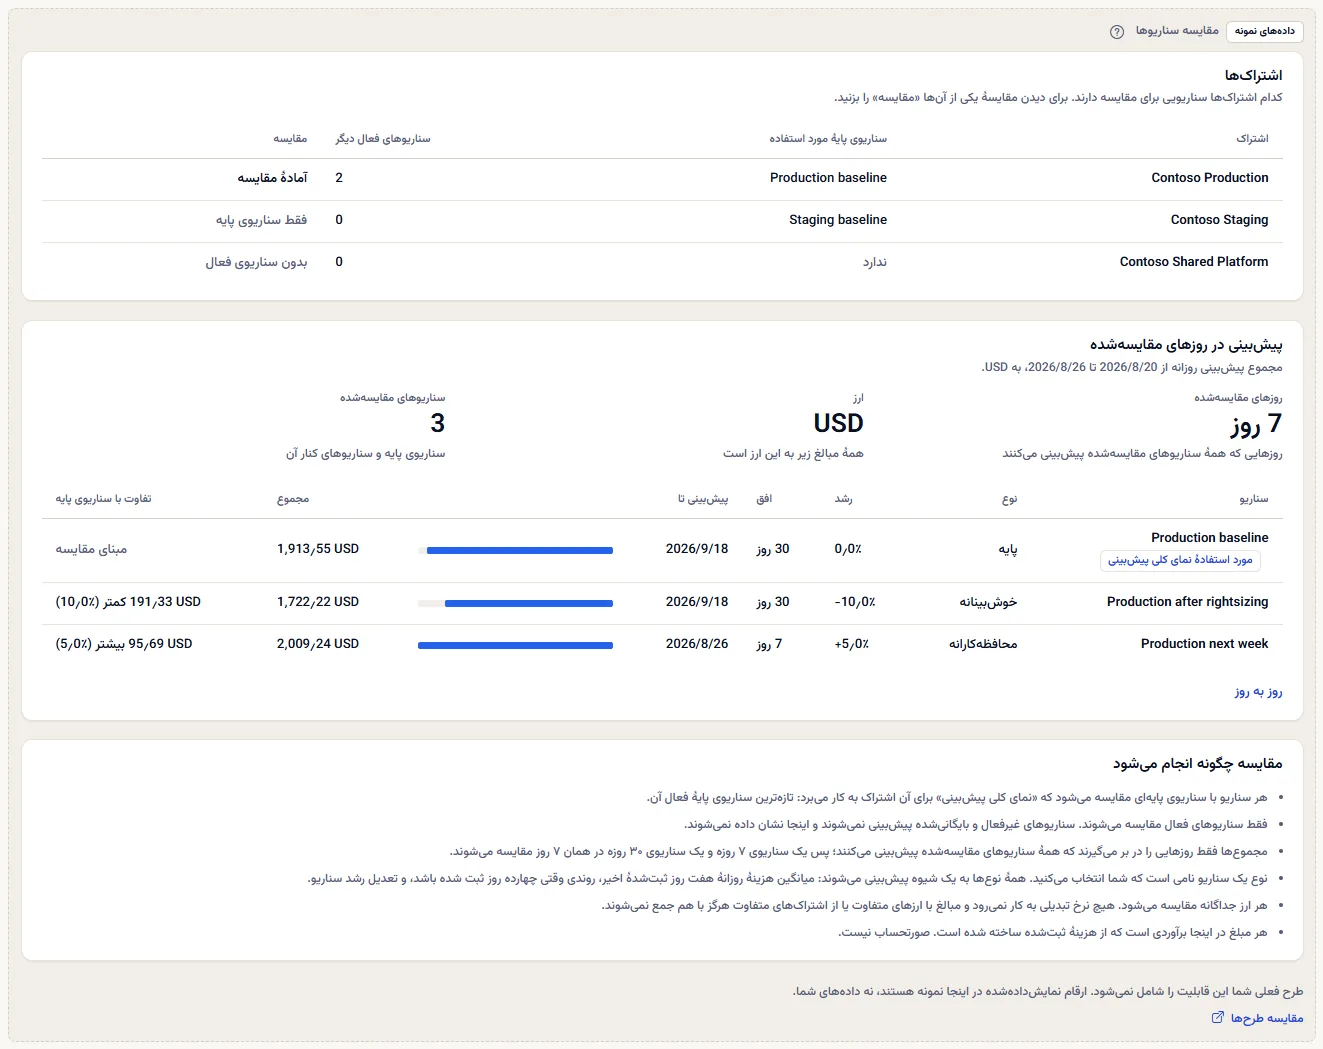Select the «Contoso Shared Platform» subscription name
The width and height of the screenshot is (1323, 1049).
click(1194, 262)
